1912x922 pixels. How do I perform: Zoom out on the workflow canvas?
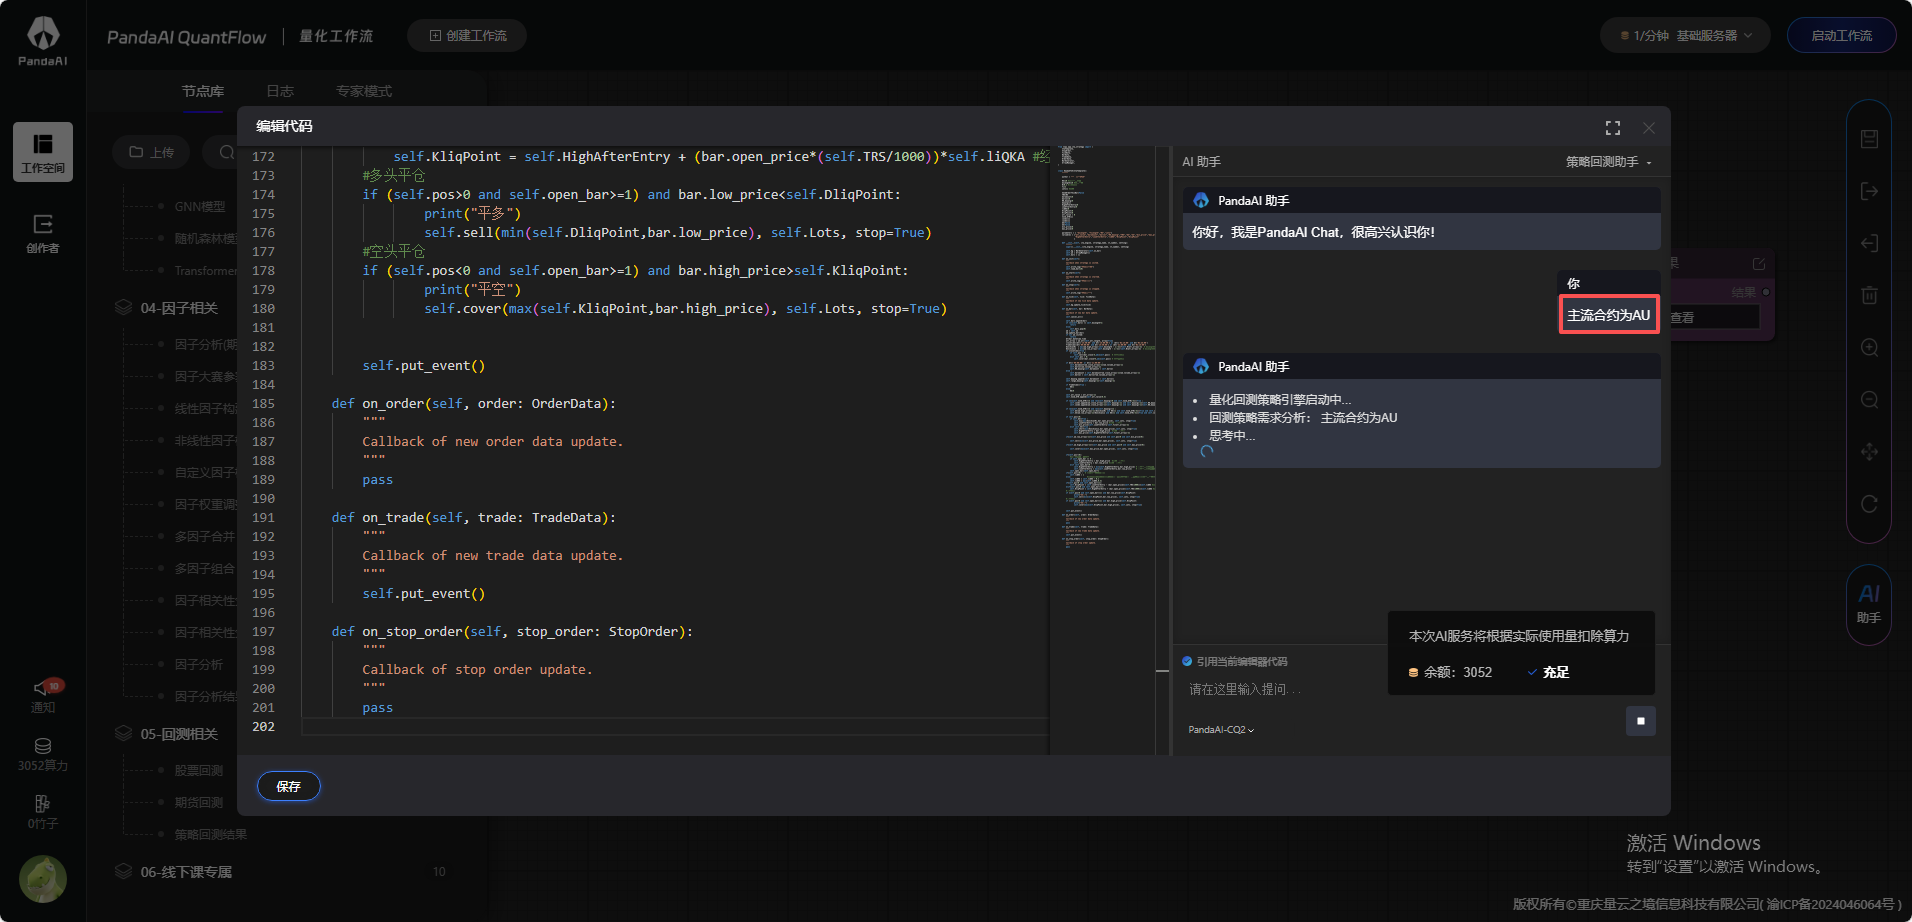[x=1869, y=399]
